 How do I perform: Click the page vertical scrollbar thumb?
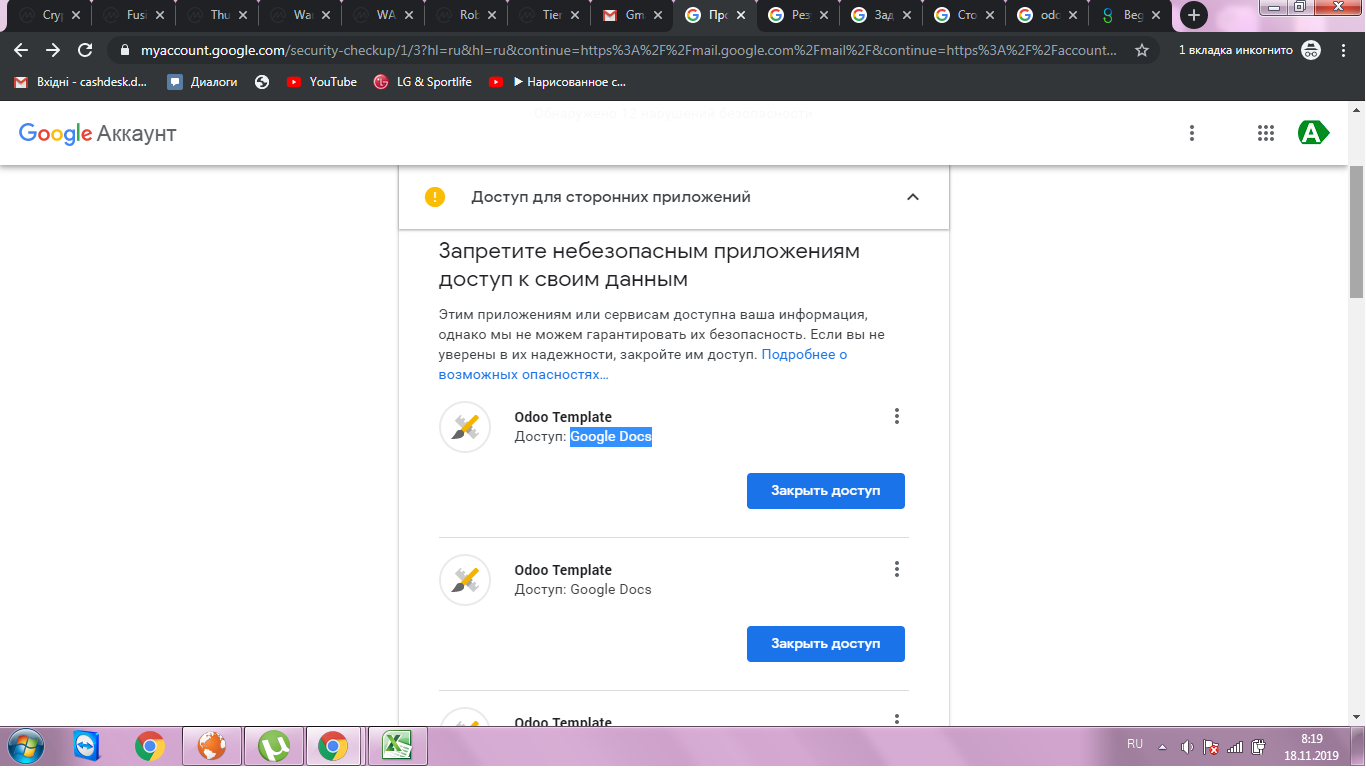click(x=1357, y=230)
